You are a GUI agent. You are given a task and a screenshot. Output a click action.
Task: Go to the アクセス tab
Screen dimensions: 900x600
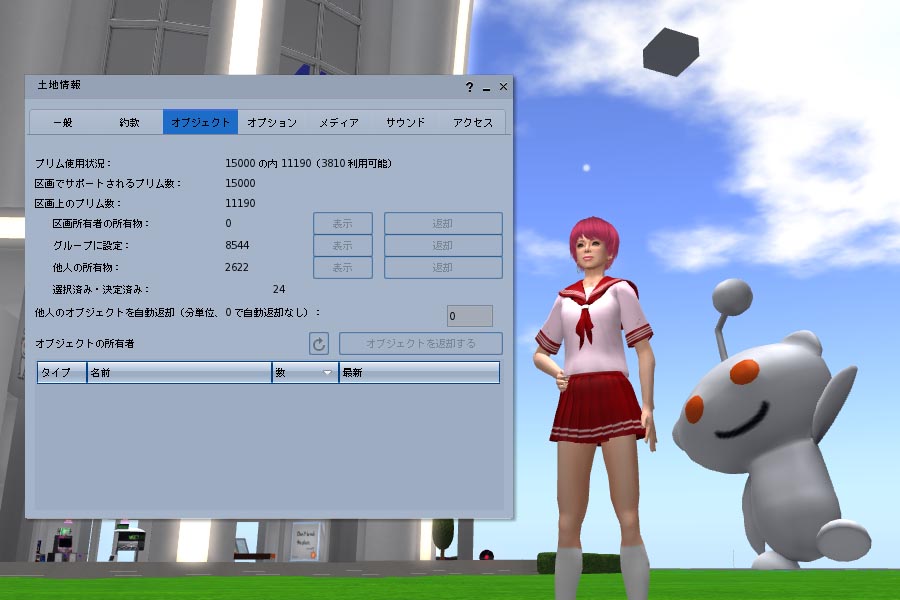click(472, 122)
